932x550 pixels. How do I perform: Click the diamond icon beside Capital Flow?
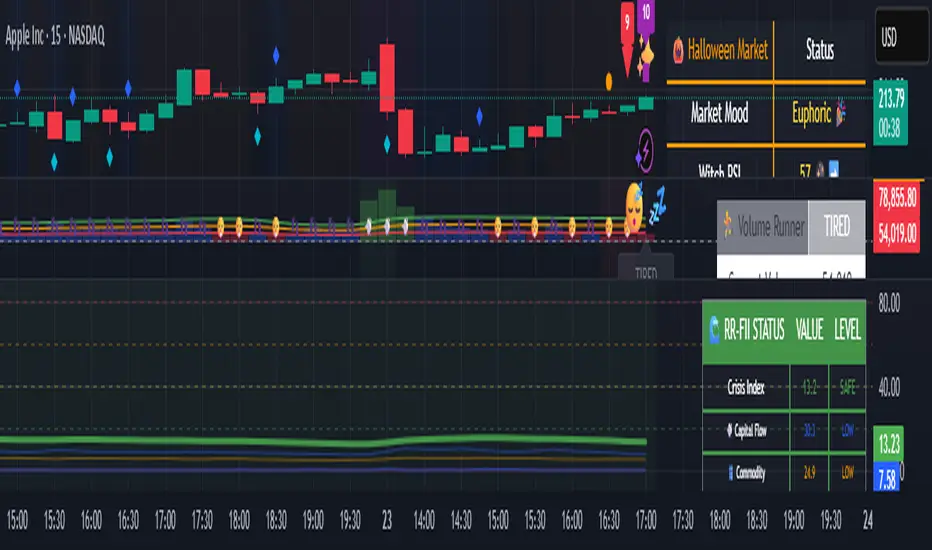tap(729, 430)
